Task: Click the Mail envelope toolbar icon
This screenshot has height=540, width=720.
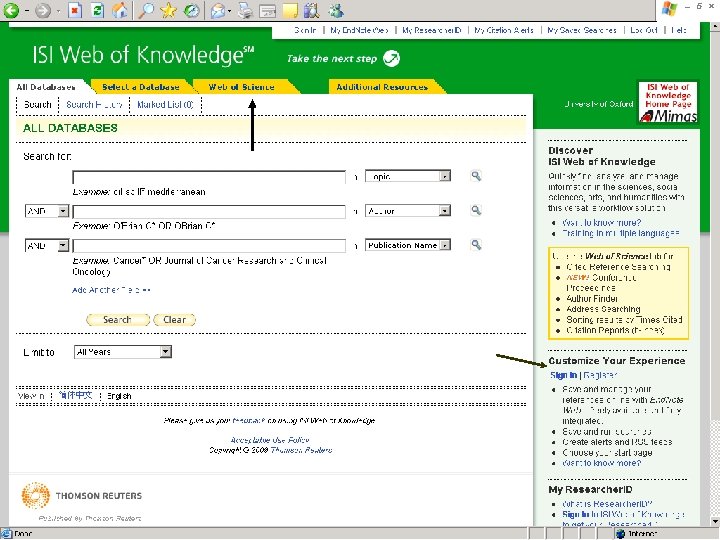Action: point(218,10)
